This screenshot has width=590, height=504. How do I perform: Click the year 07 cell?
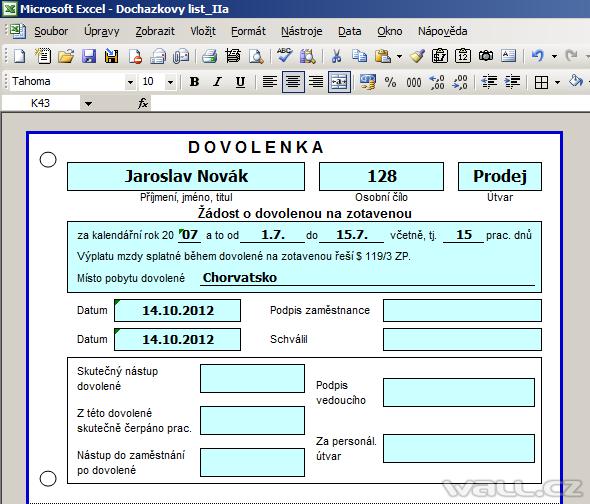point(189,235)
